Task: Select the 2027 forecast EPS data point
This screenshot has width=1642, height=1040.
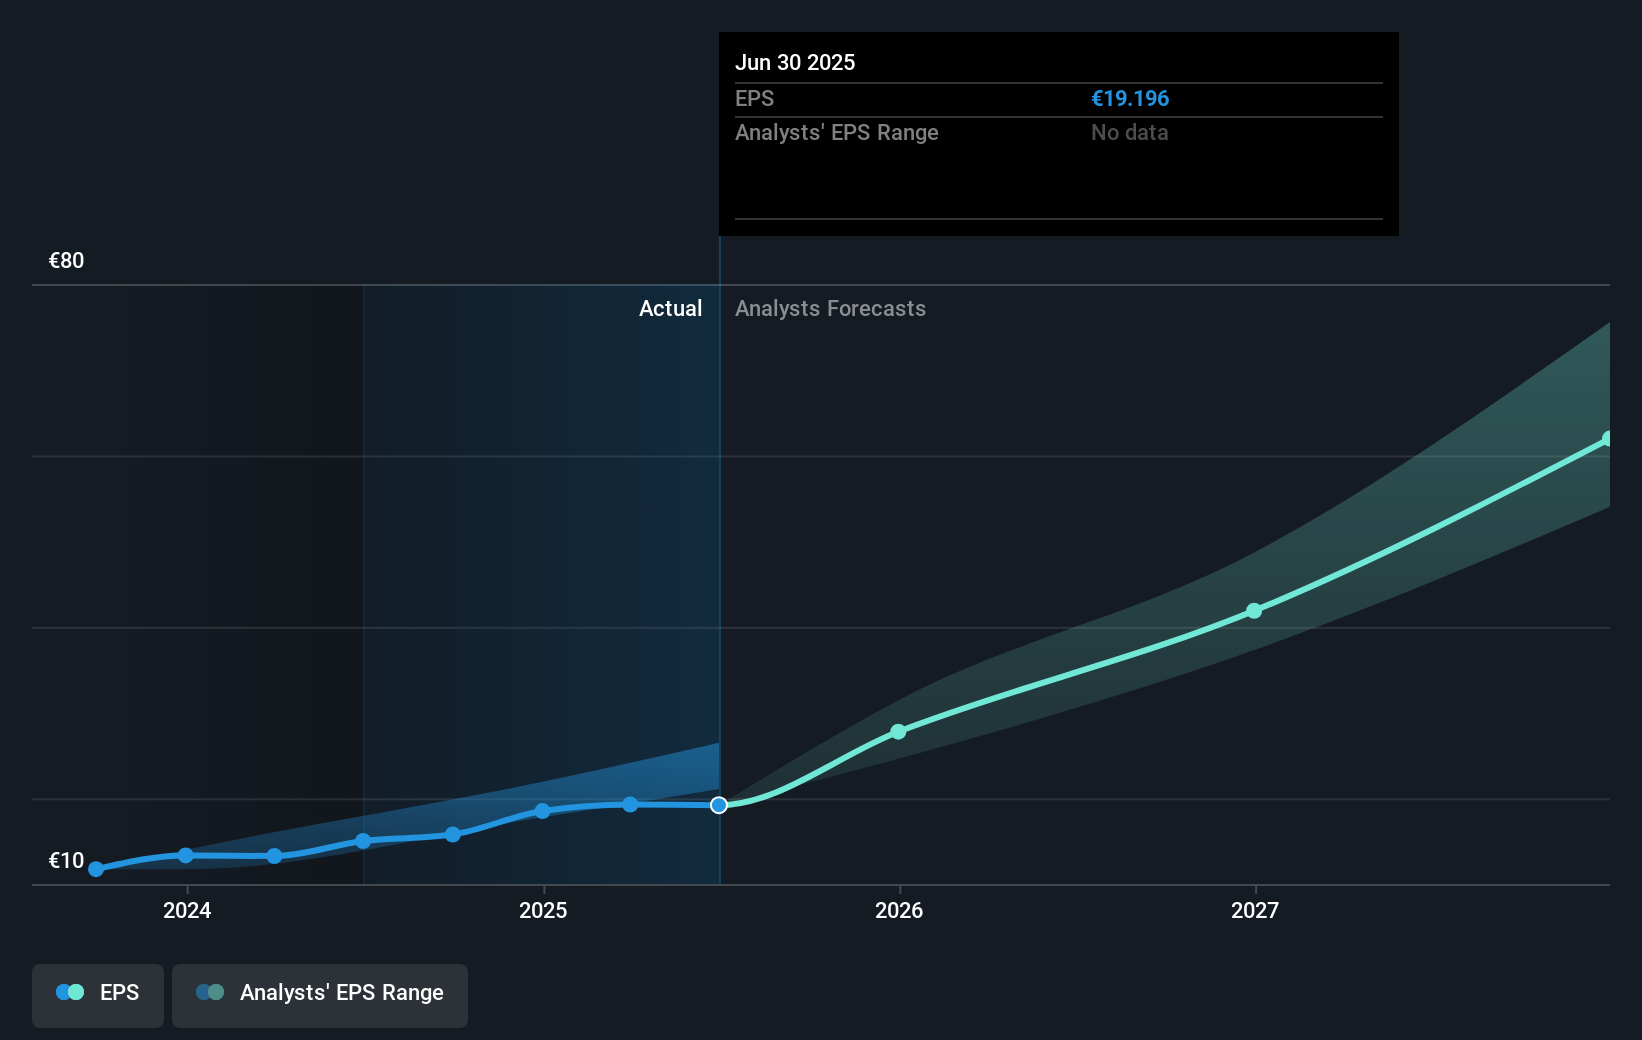Action: coord(1254,610)
